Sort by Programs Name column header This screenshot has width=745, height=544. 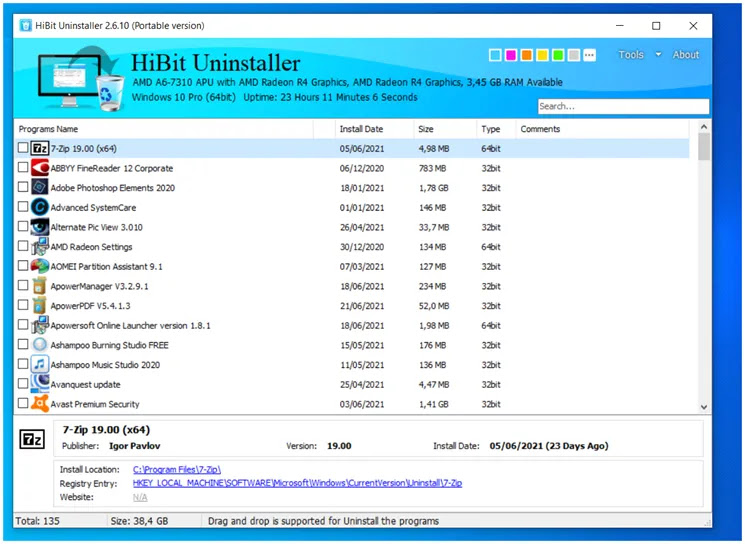pos(165,129)
